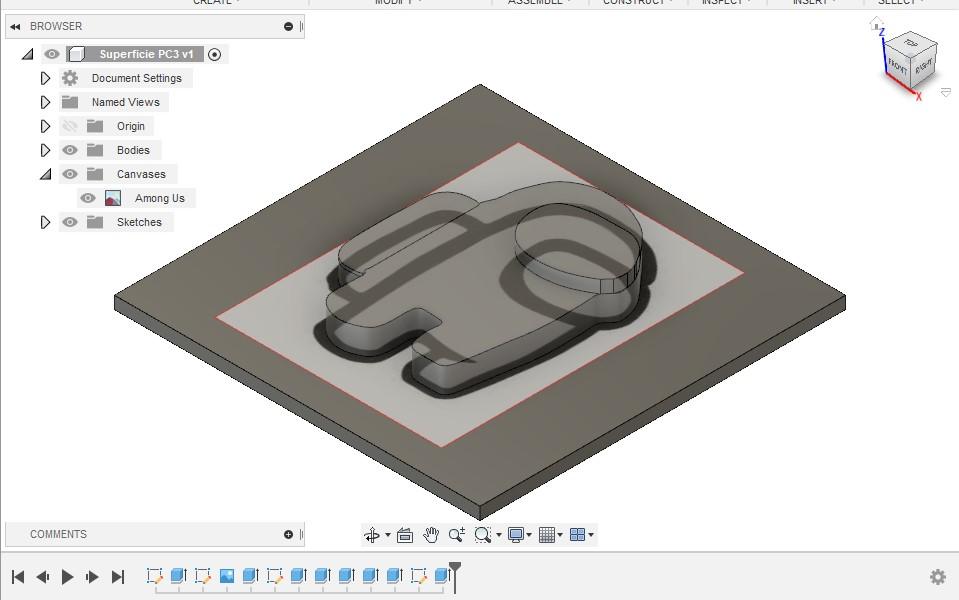Select the Sketches label in browser
Viewport: 959px width, 600px height.
(139, 222)
